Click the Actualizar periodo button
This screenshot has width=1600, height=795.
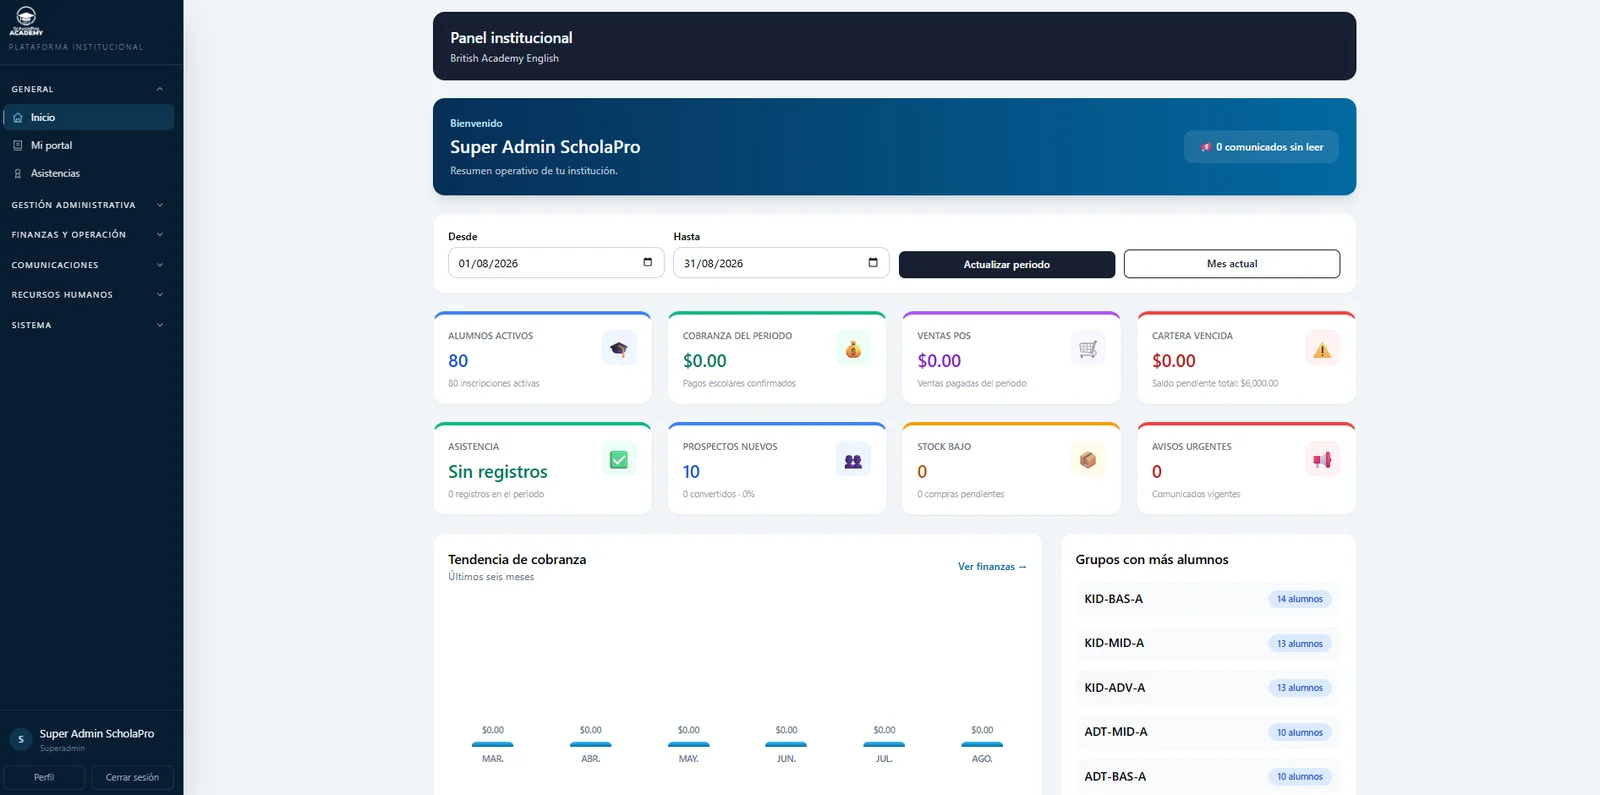click(x=1007, y=264)
